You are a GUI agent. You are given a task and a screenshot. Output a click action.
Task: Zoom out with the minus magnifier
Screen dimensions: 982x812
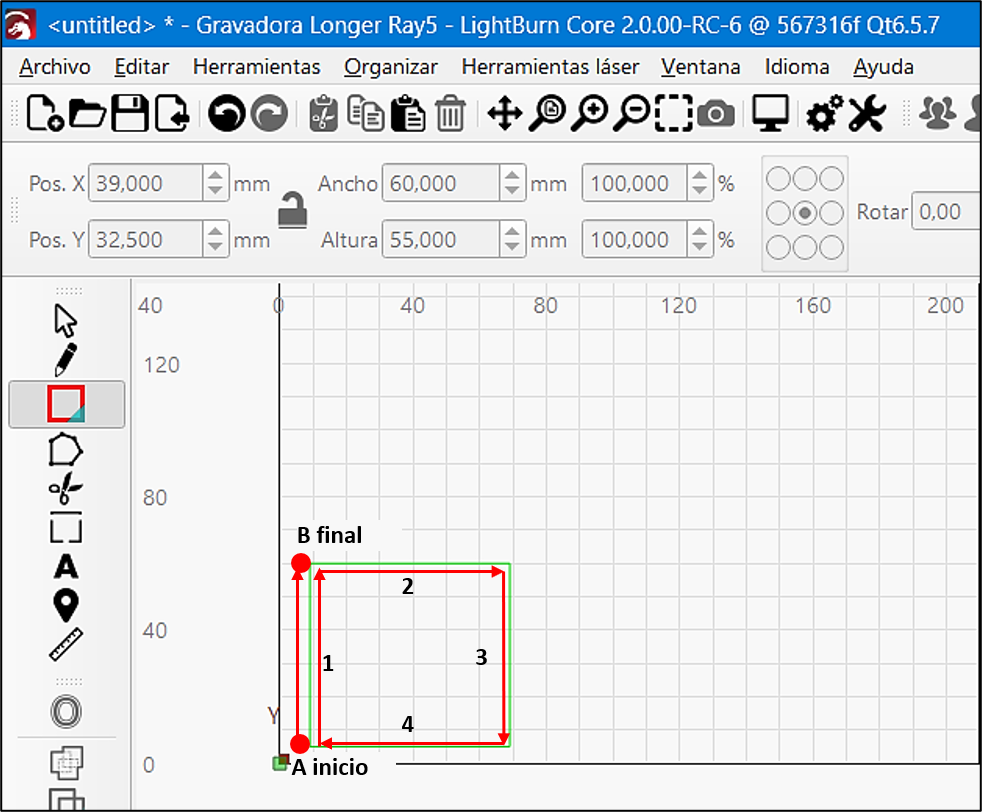click(x=632, y=113)
